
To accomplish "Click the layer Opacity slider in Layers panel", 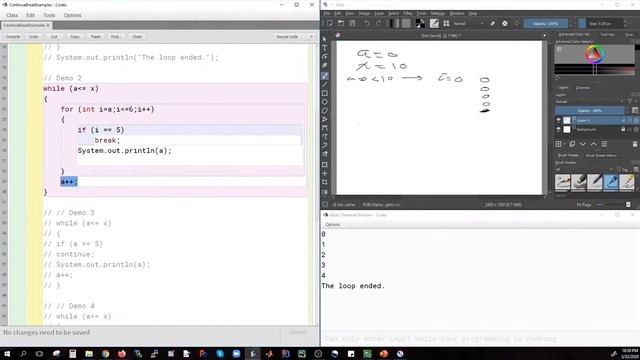I will pyautogui.click(x=589, y=111).
